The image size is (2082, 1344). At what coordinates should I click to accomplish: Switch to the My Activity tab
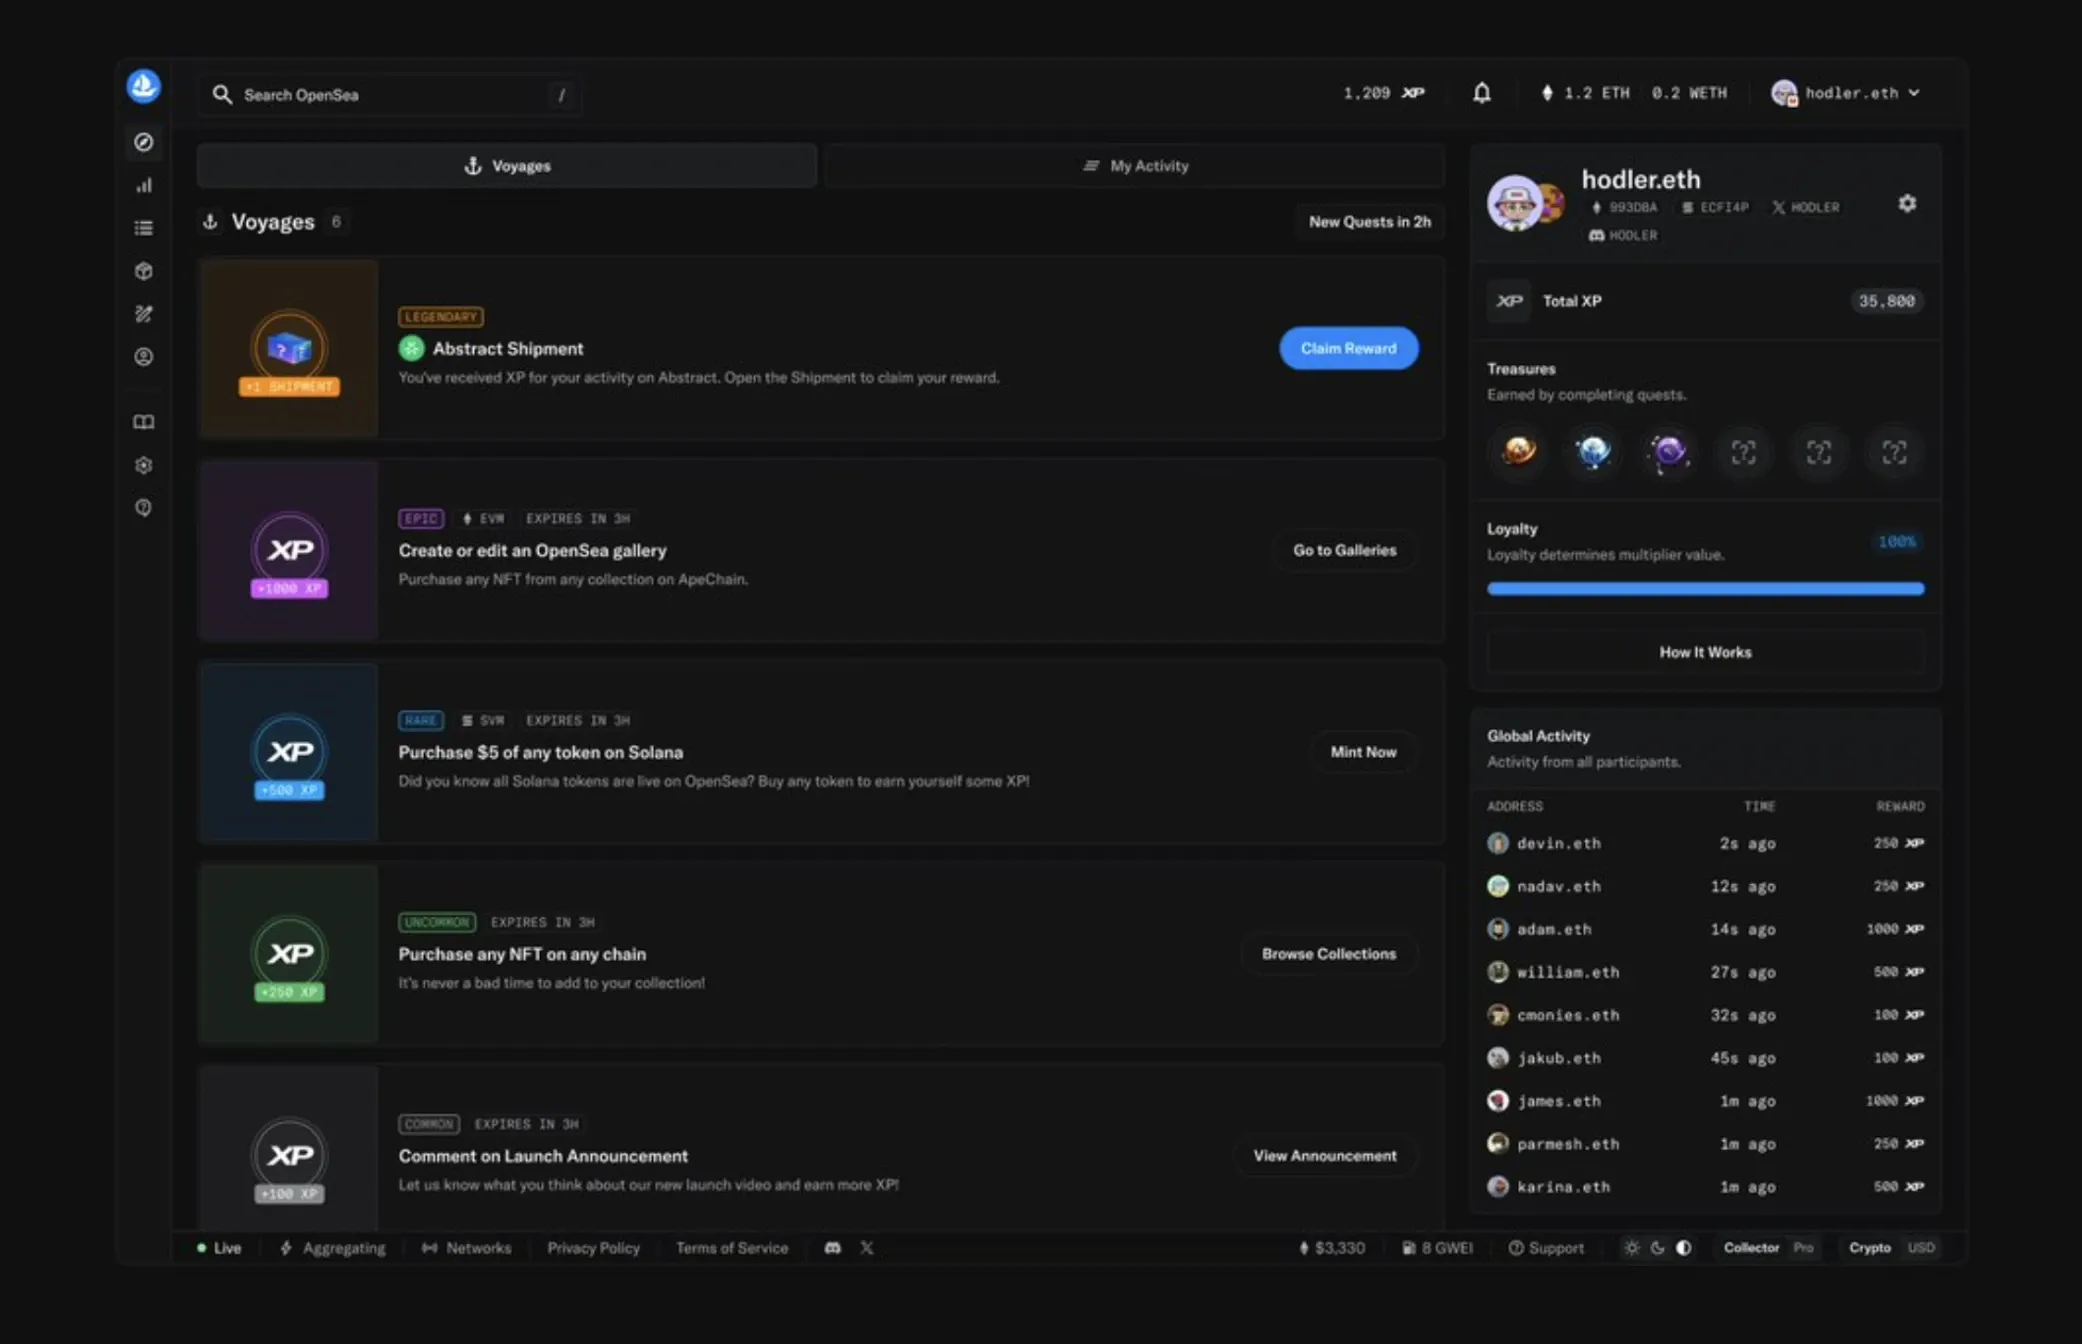tap(1135, 166)
